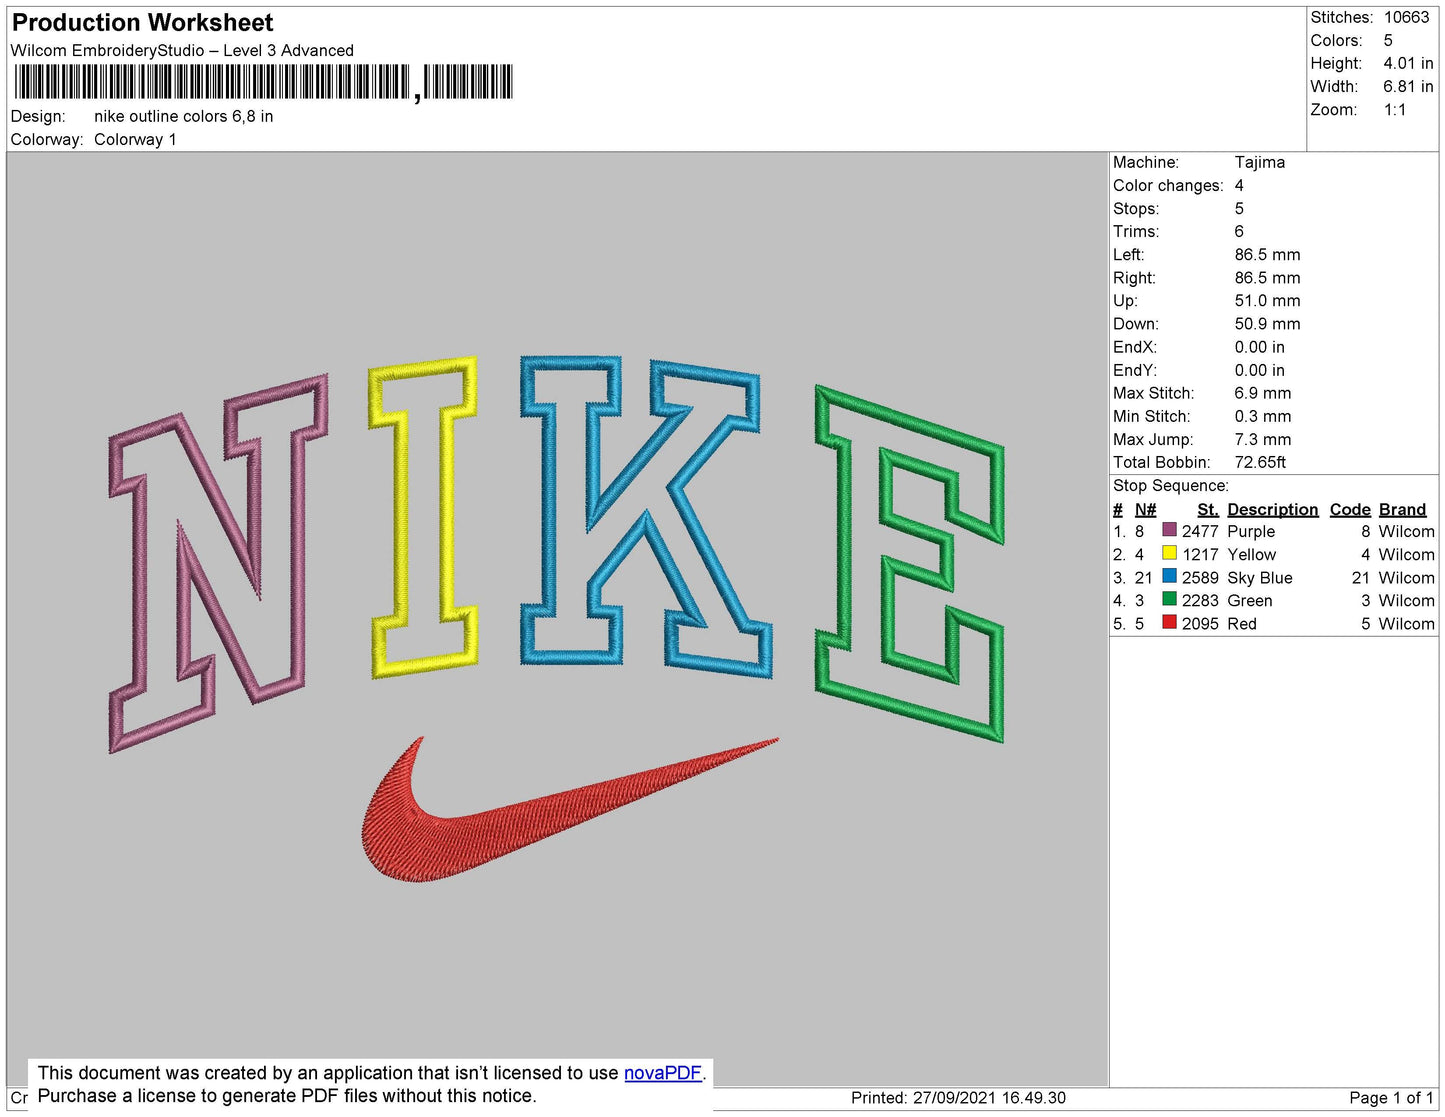Image resolution: width=1445 pixels, height=1117 pixels.
Task: Click the 'Description' column header
Action: pyautogui.click(x=1273, y=509)
